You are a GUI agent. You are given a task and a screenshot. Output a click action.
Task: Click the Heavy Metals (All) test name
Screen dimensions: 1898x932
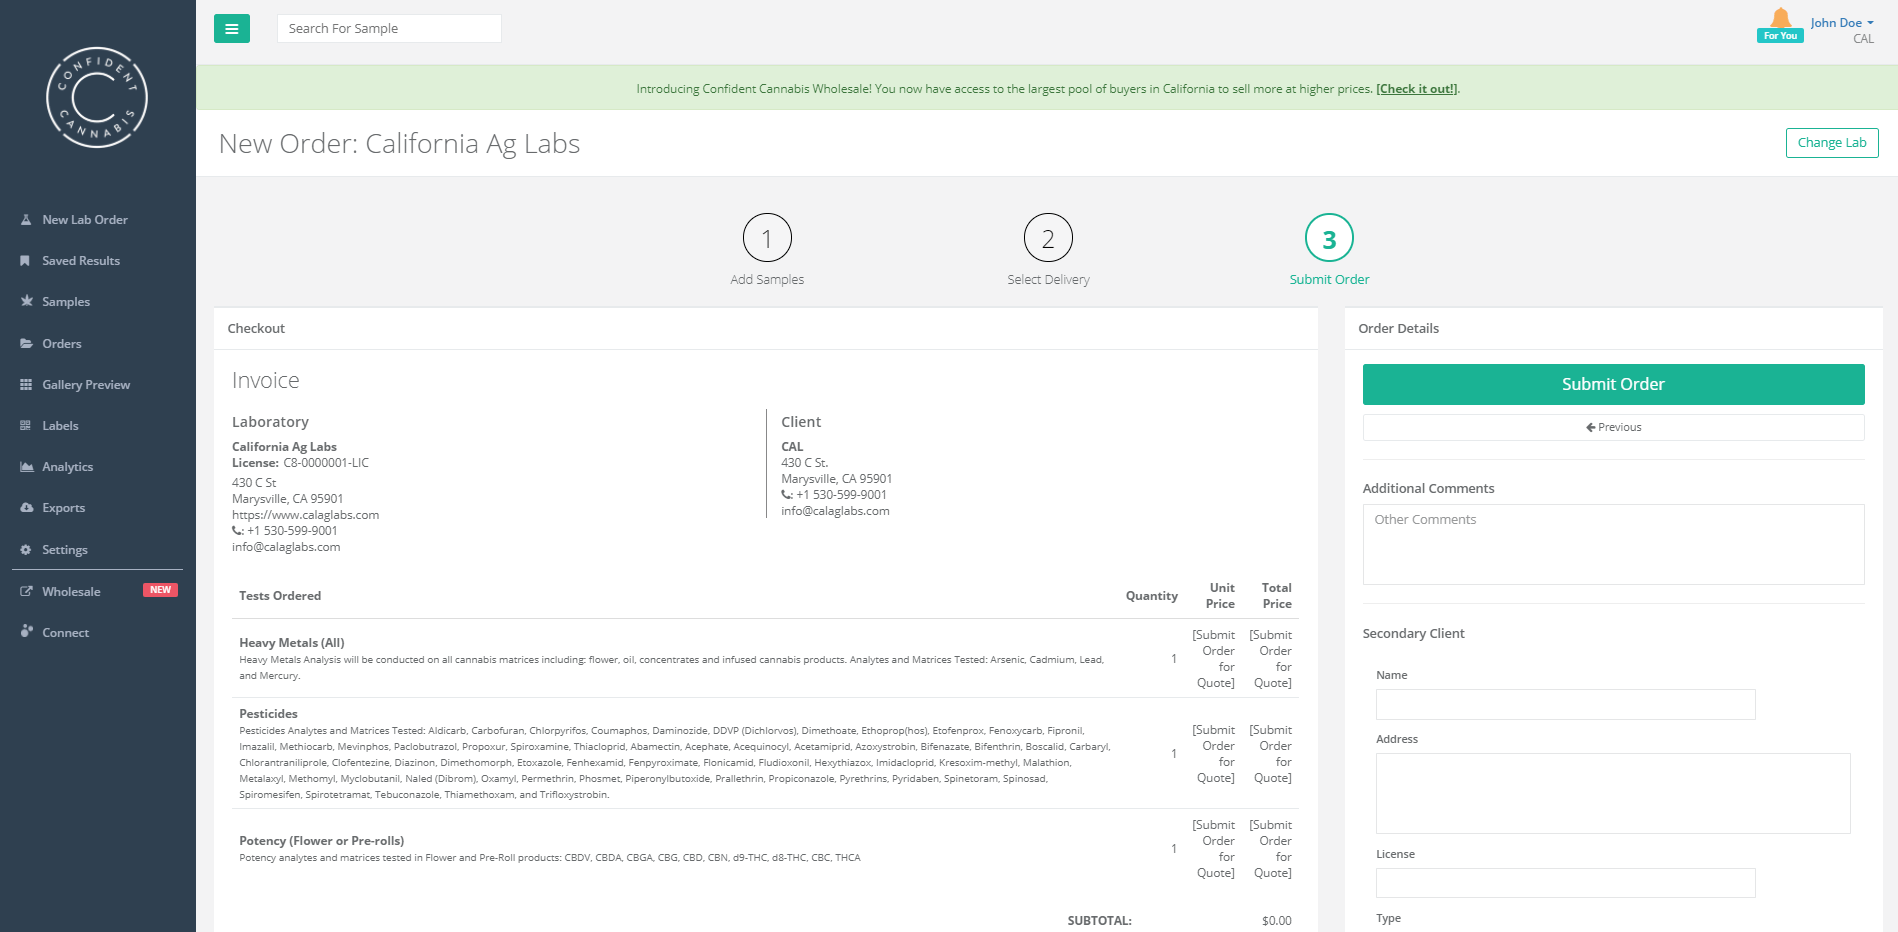tap(292, 643)
